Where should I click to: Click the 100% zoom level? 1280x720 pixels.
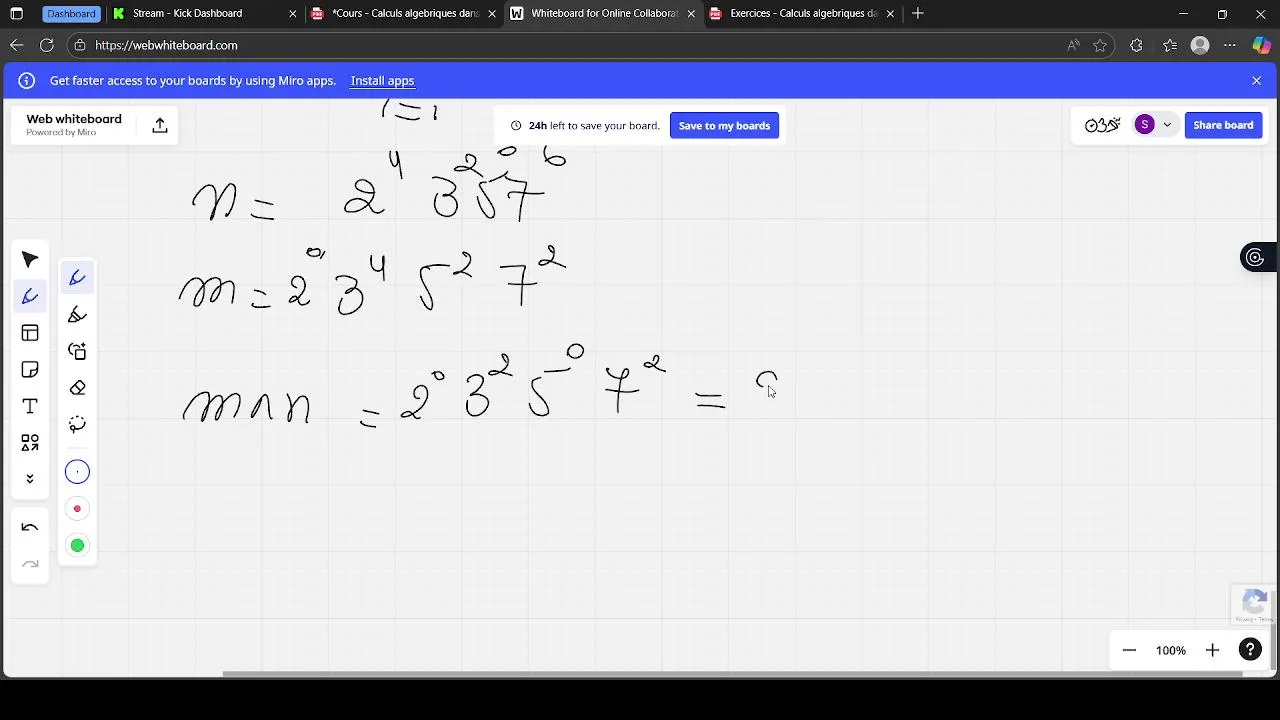coord(1171,651)
